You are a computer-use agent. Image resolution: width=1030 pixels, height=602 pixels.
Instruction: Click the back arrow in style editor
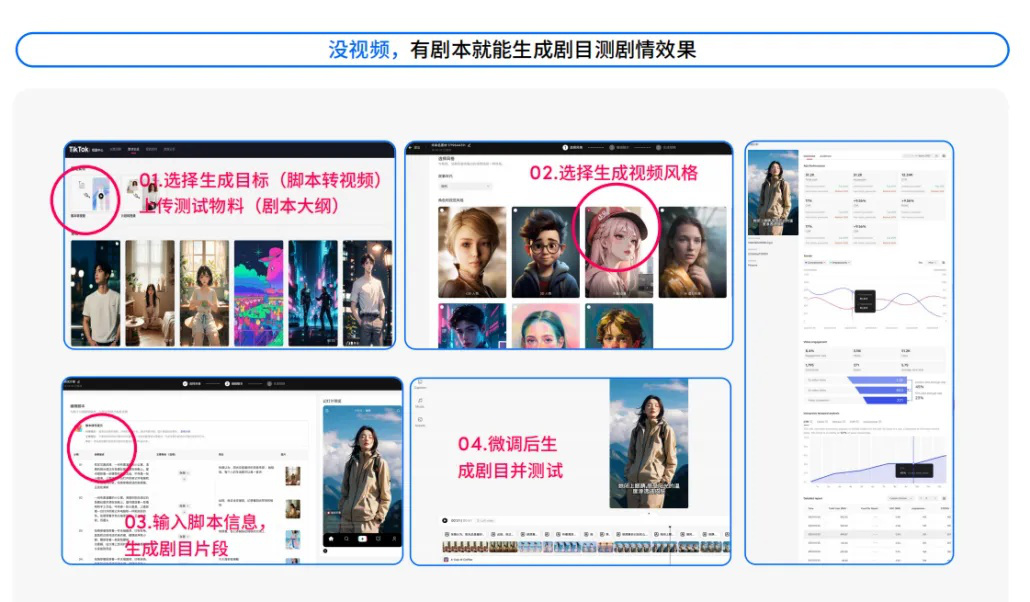[x=418, y=147]
